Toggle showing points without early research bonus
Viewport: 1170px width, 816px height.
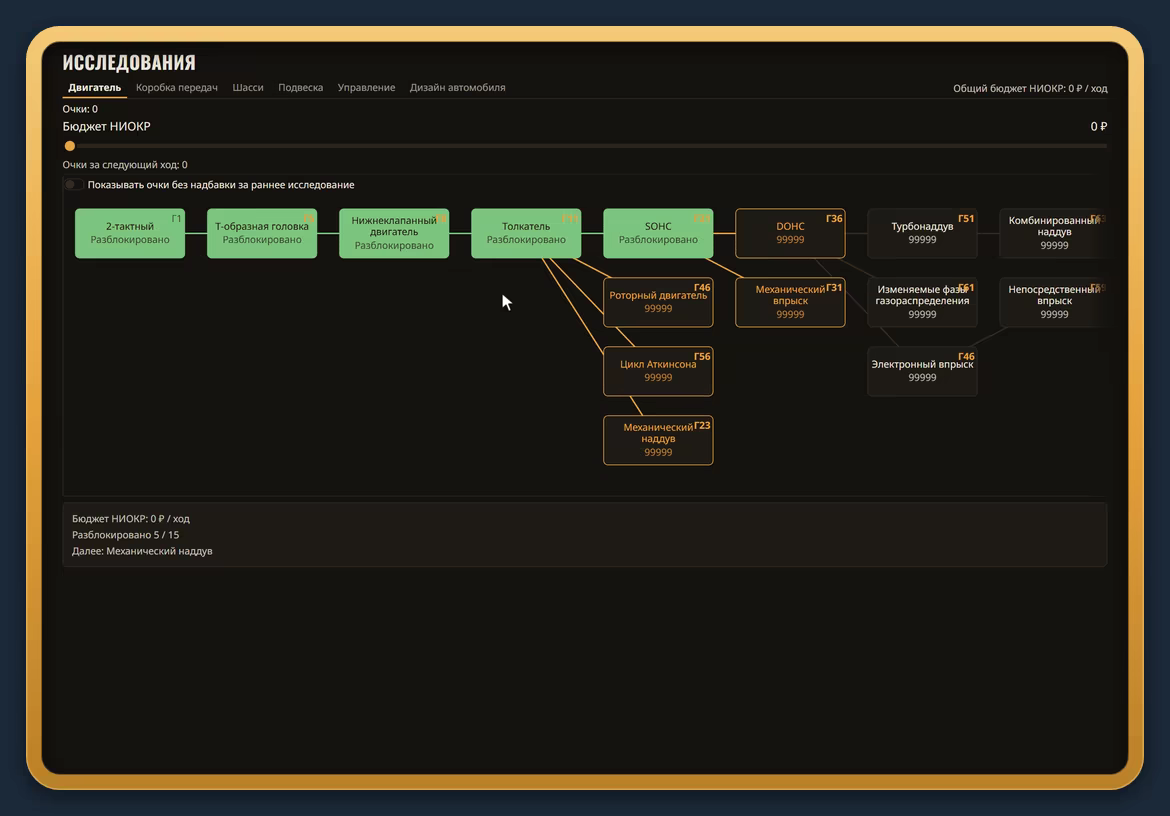(73, 184)
